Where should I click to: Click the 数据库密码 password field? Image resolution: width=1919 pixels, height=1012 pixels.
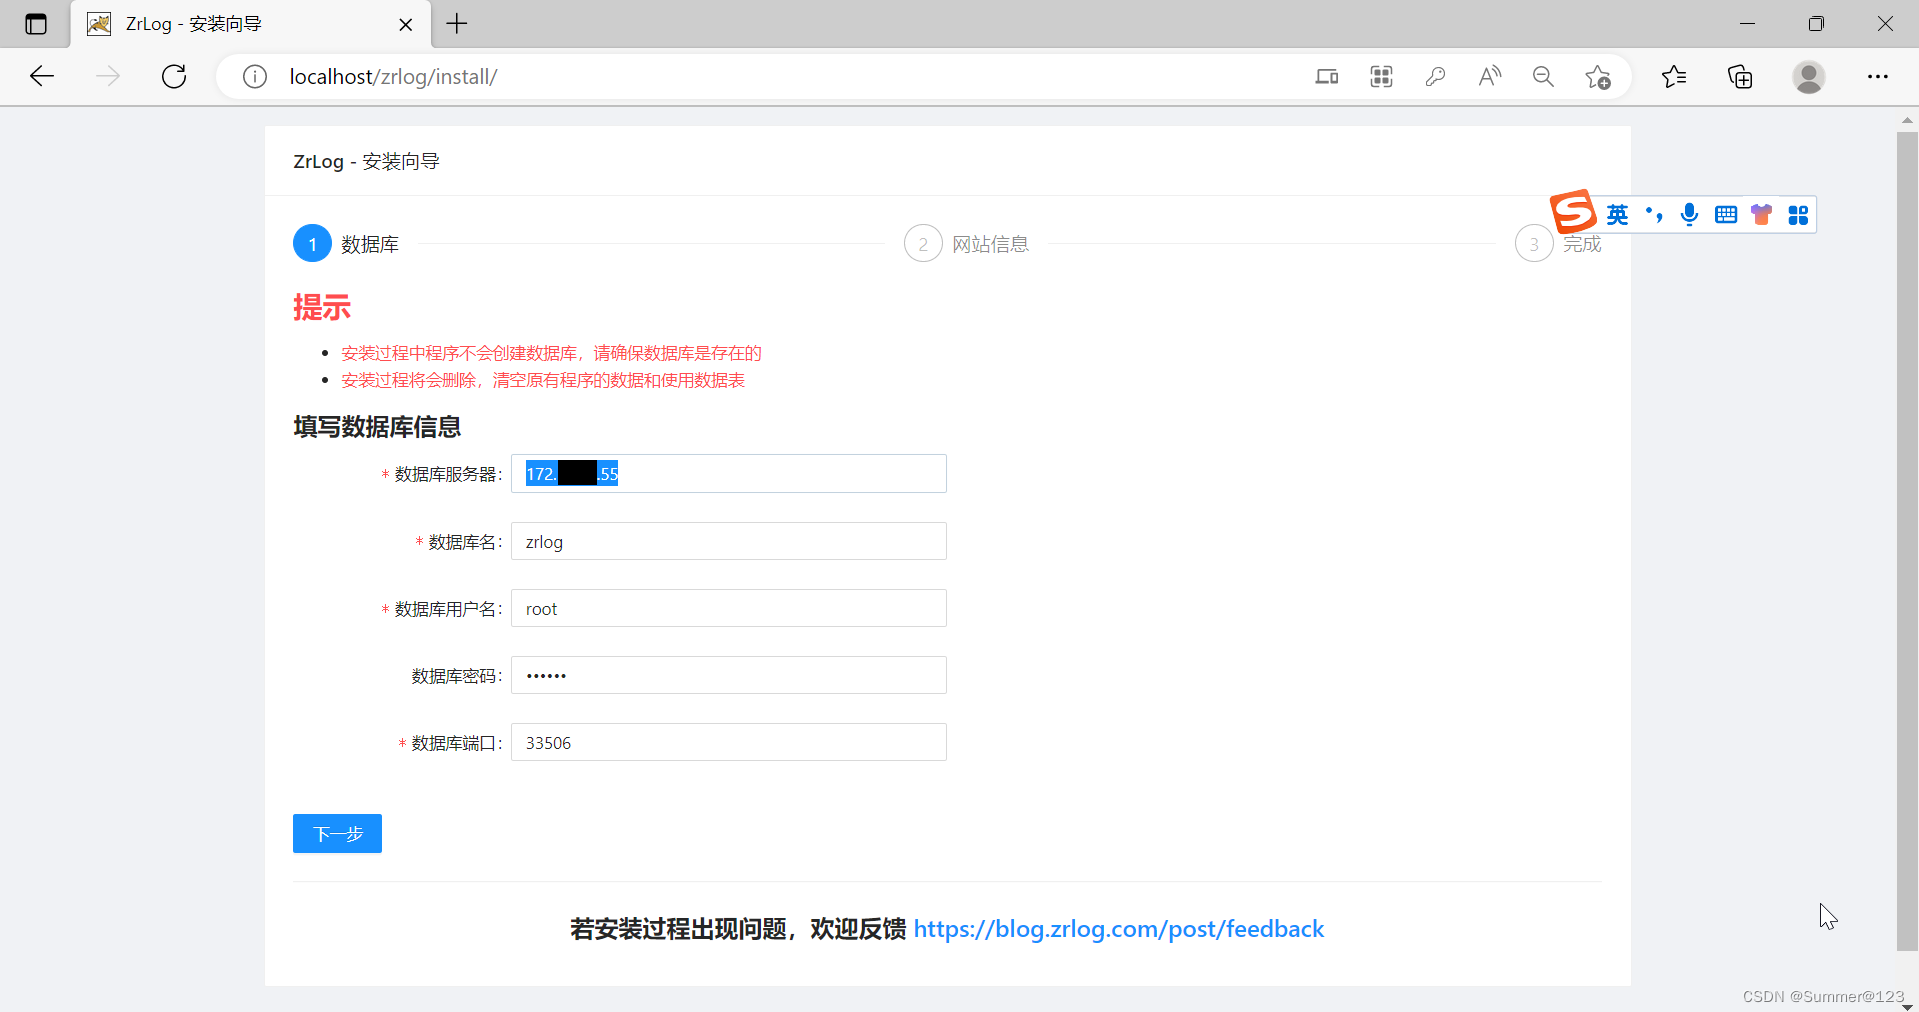tap(728, 675)
